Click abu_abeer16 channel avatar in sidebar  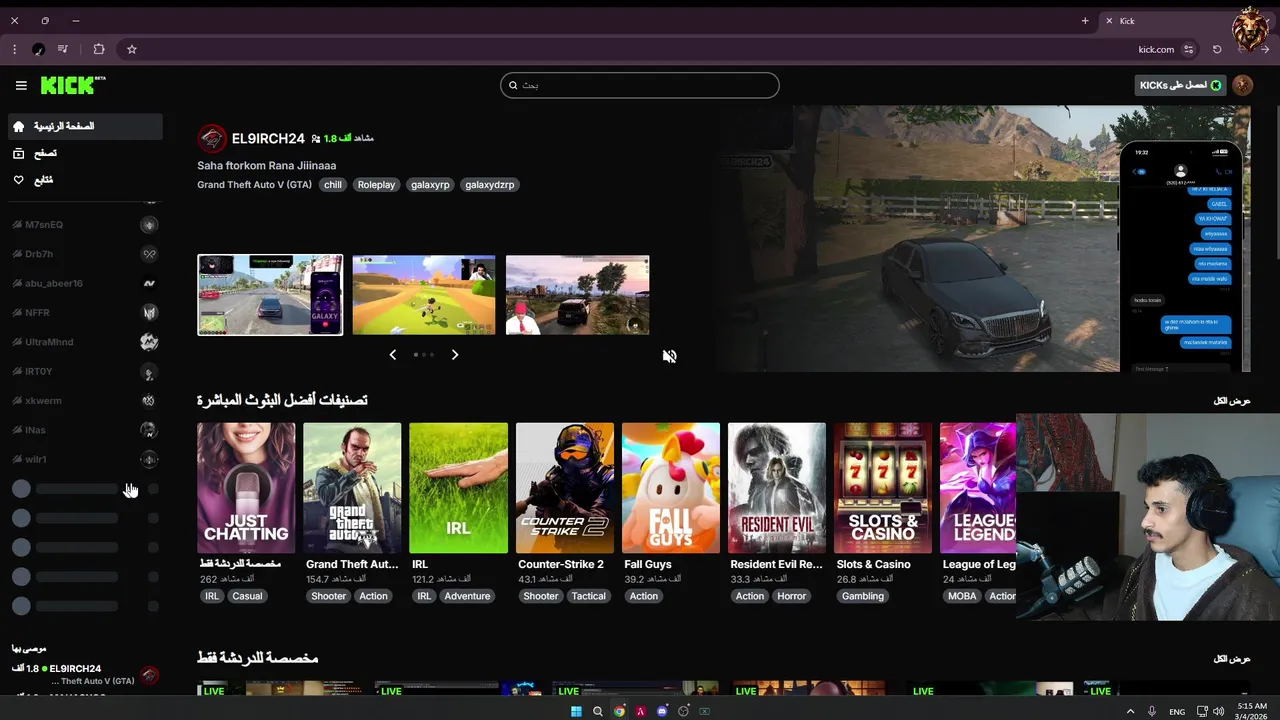coord(149,283)
